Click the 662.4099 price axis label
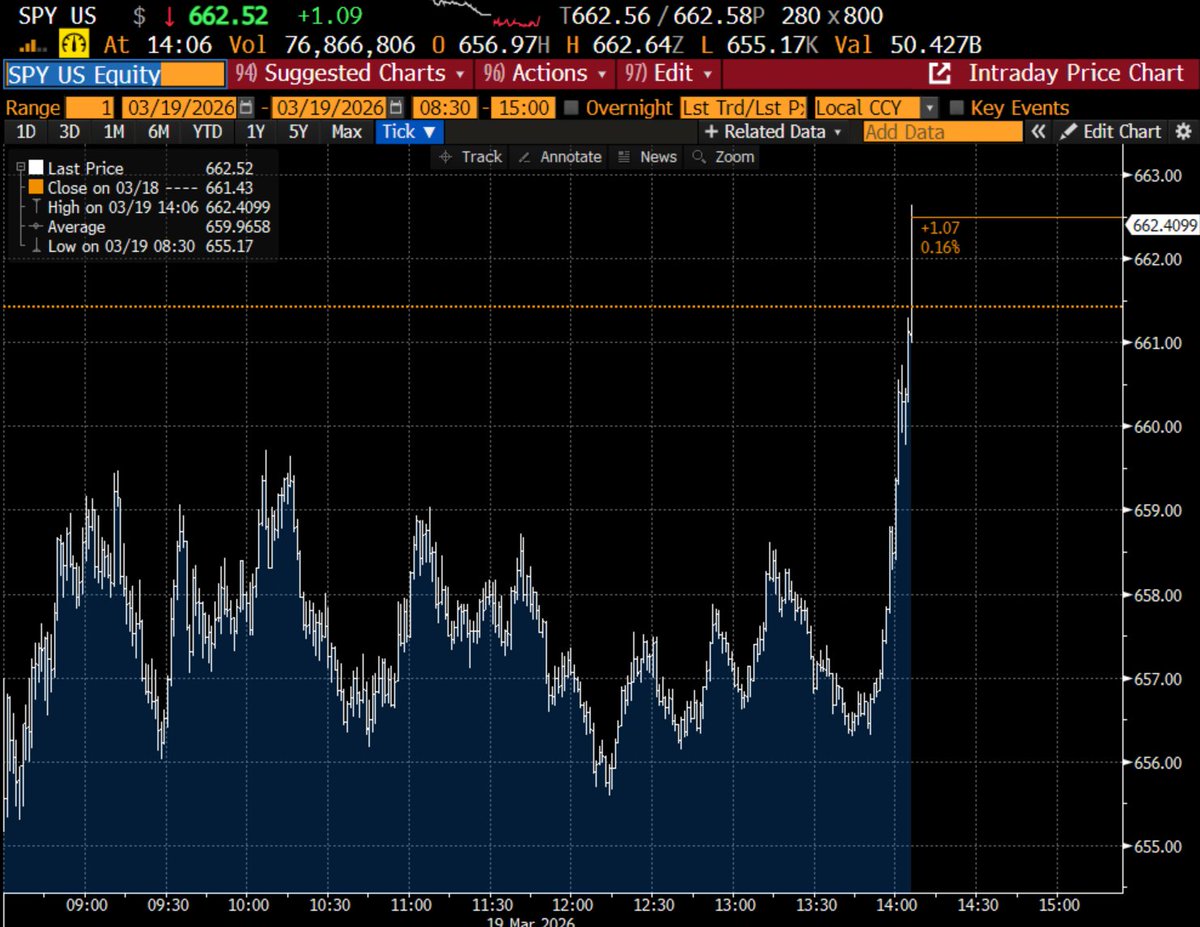Image resolution: width=1200 pixels, height=927 pixels. tap(1164, 225)
